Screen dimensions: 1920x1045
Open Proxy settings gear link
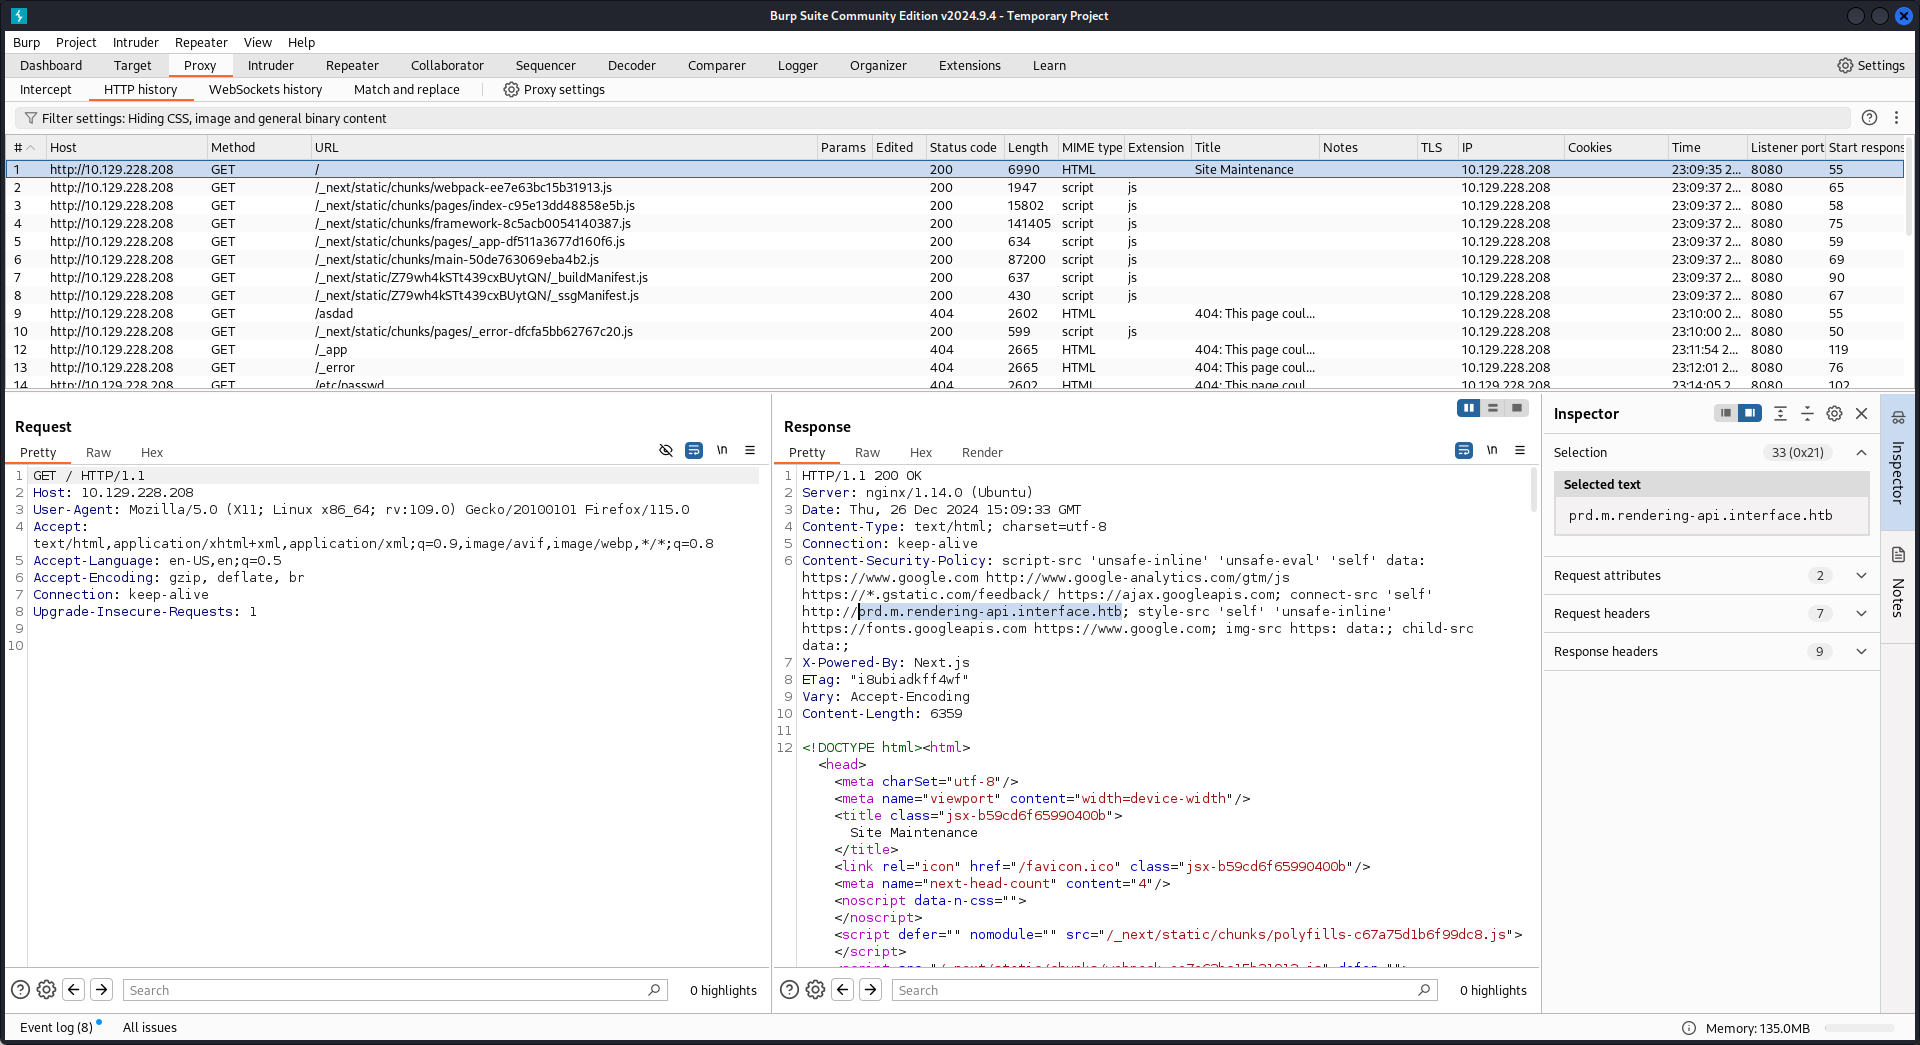554,89
